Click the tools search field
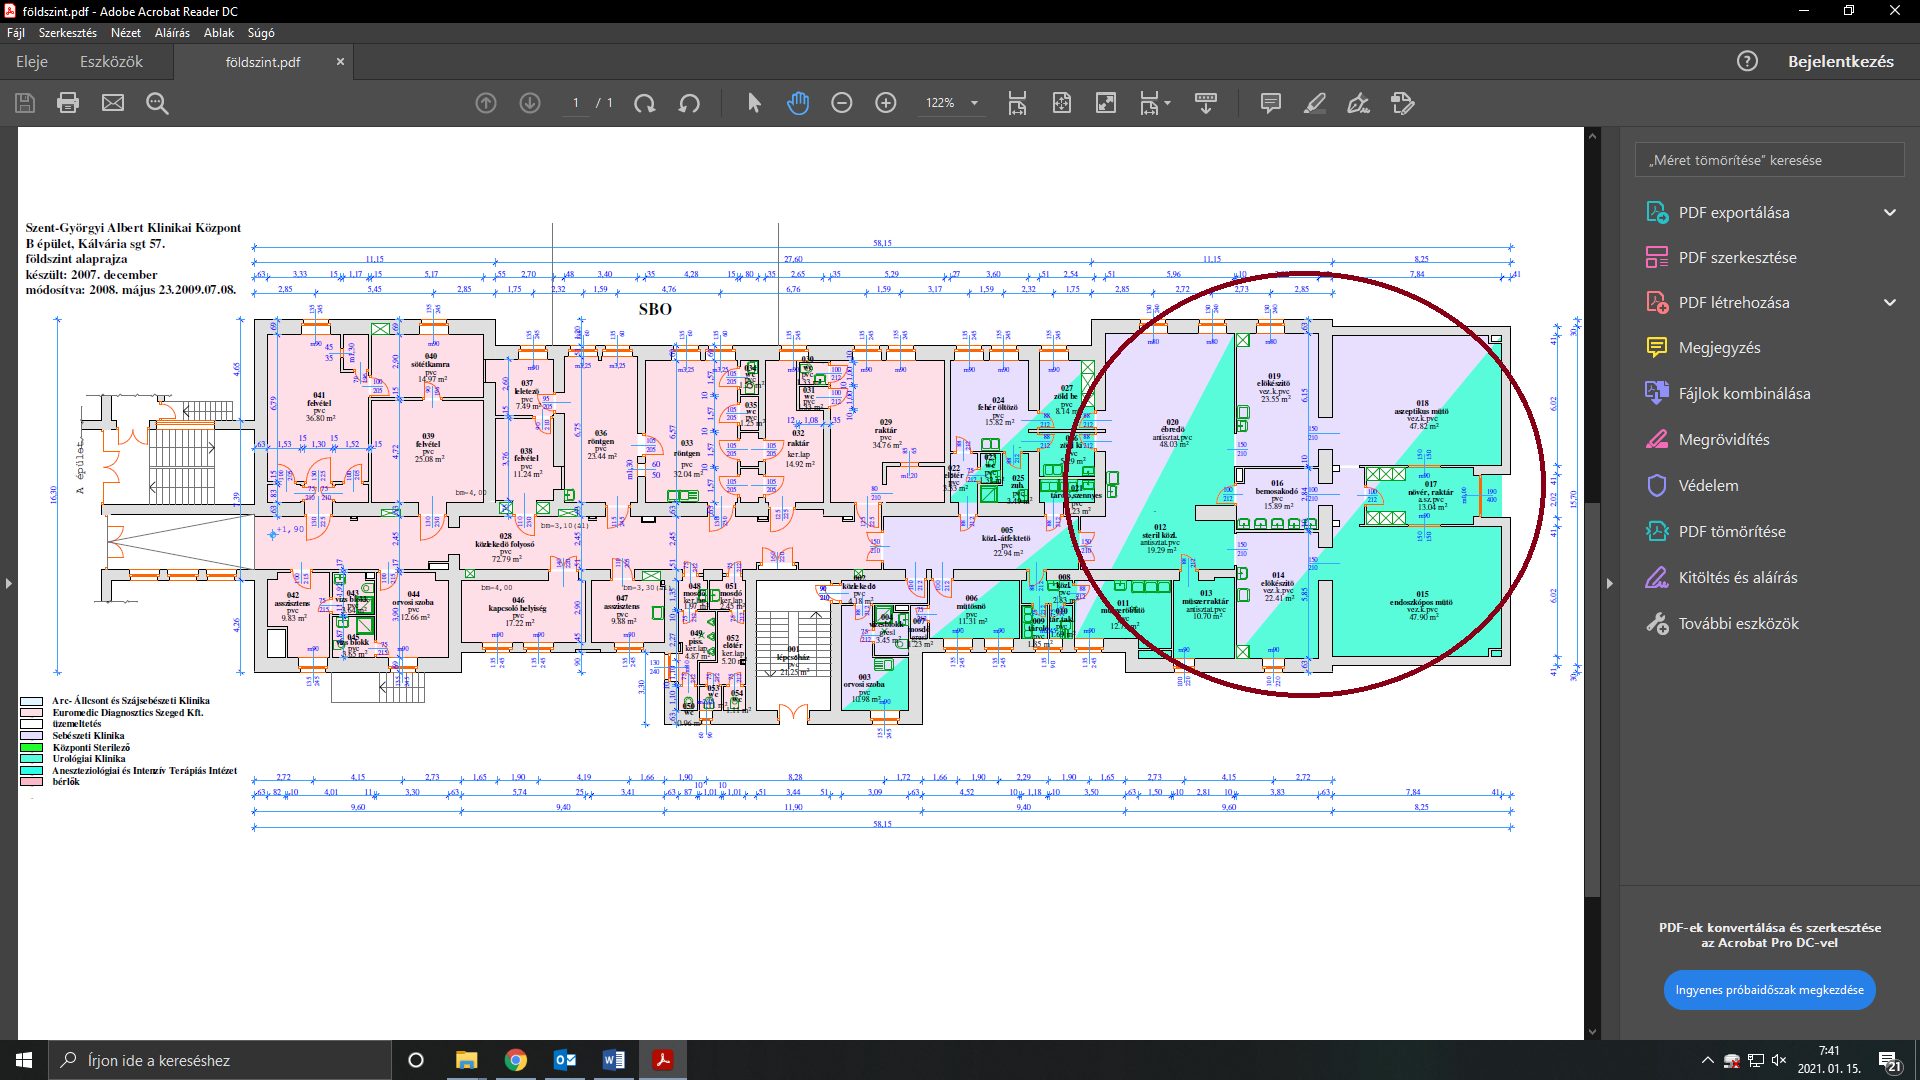 (x=1769, y=160)
